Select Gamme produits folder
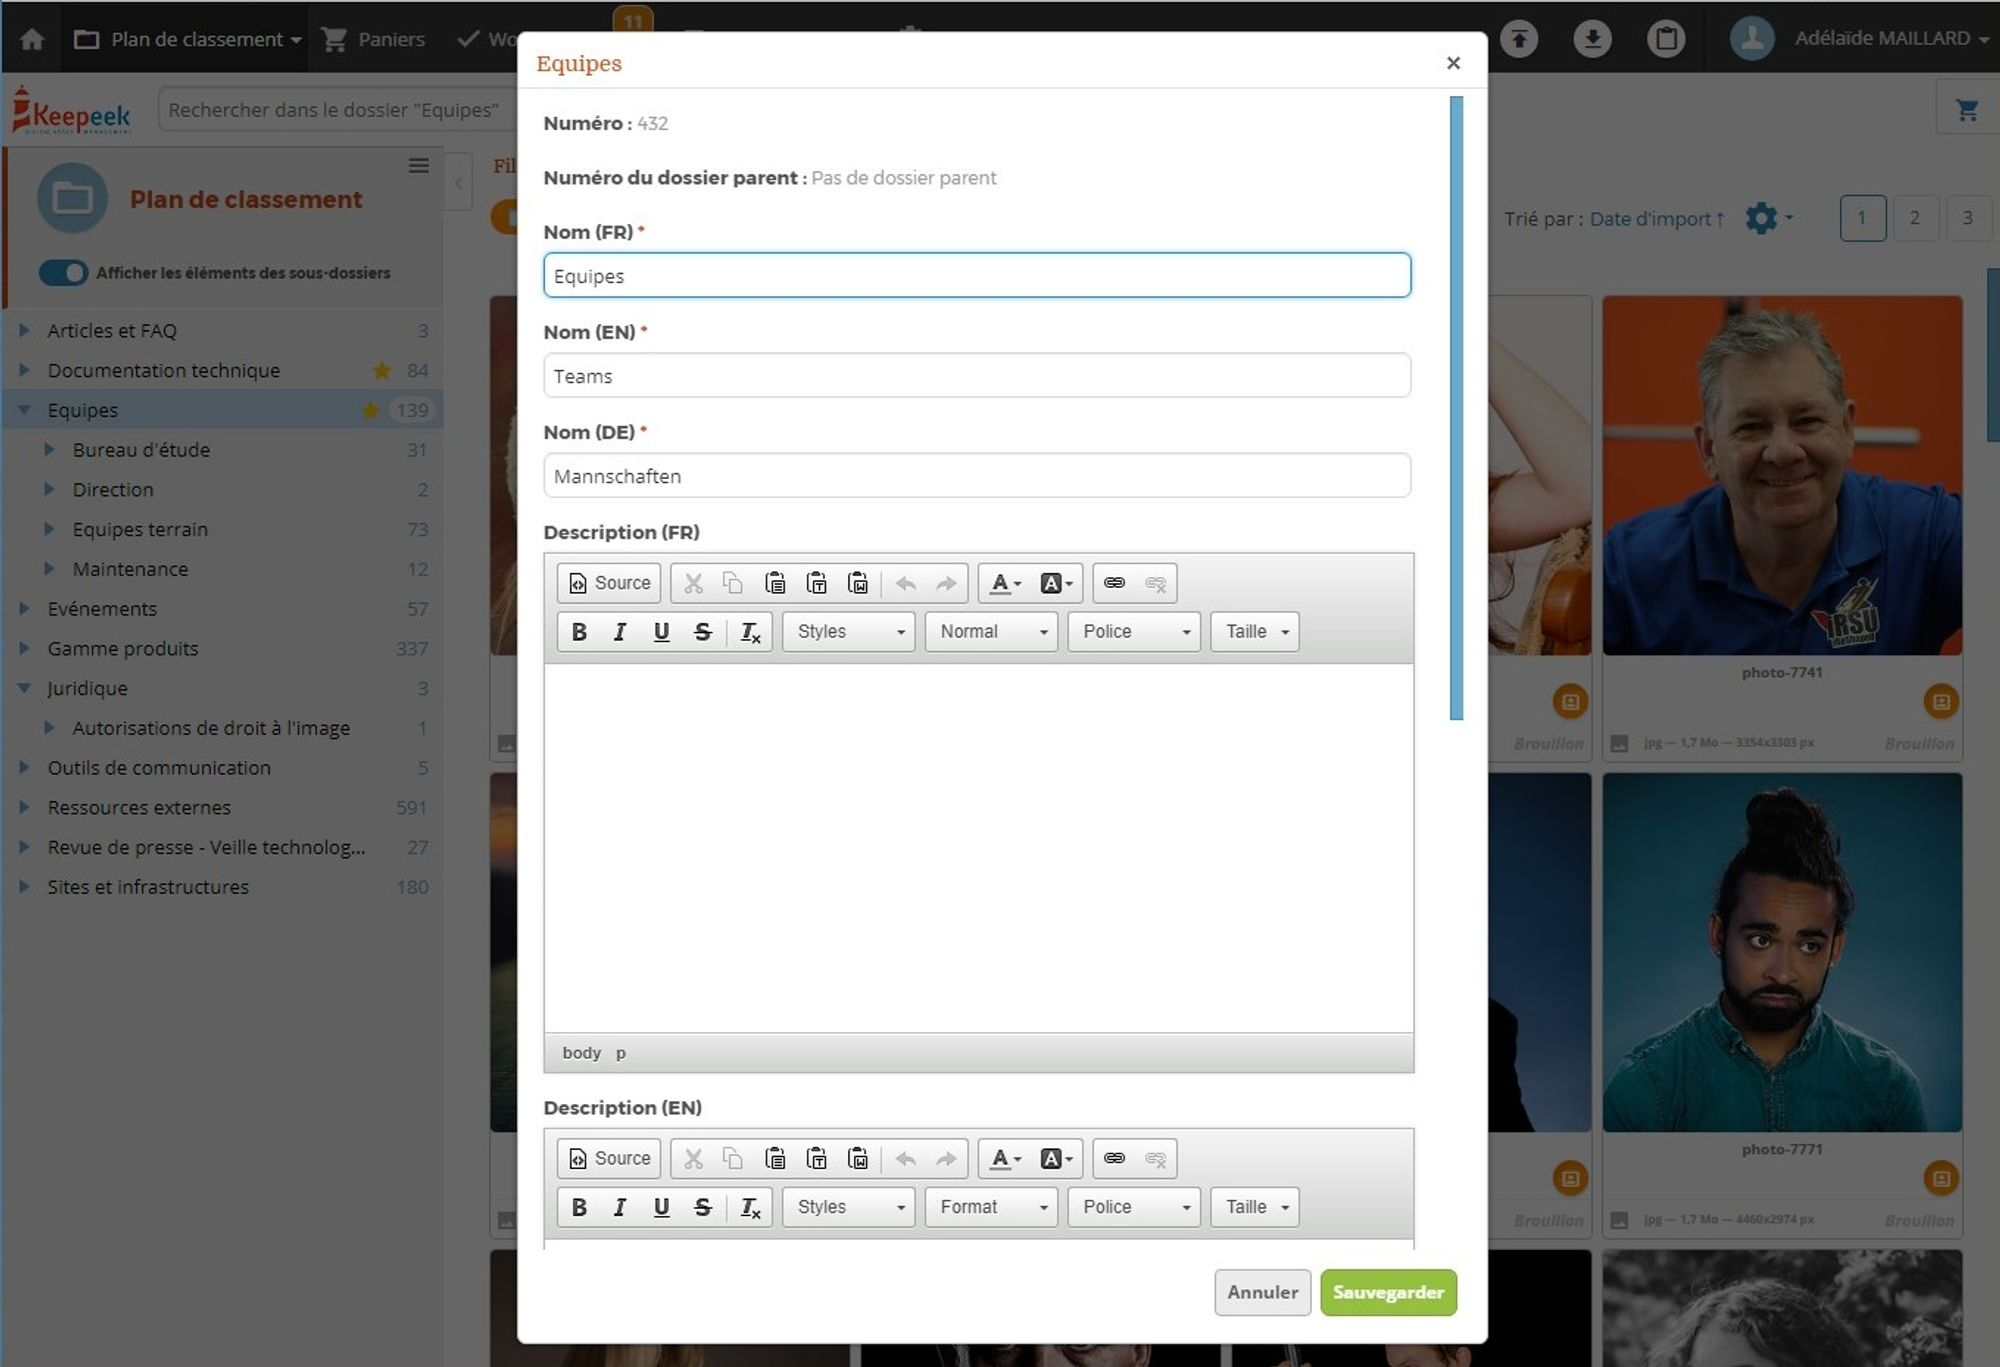The width and height of the screenshot is (2000, 1367). coord(123,649)
